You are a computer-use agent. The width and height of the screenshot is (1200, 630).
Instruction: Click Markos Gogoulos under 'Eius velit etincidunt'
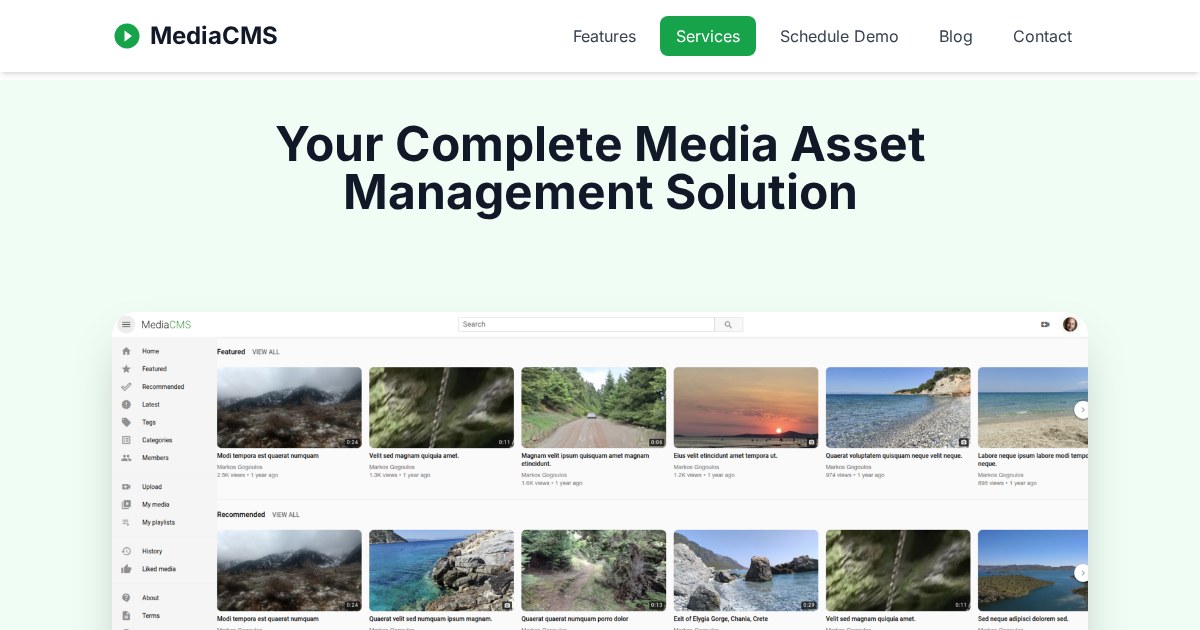coord(696,467)
